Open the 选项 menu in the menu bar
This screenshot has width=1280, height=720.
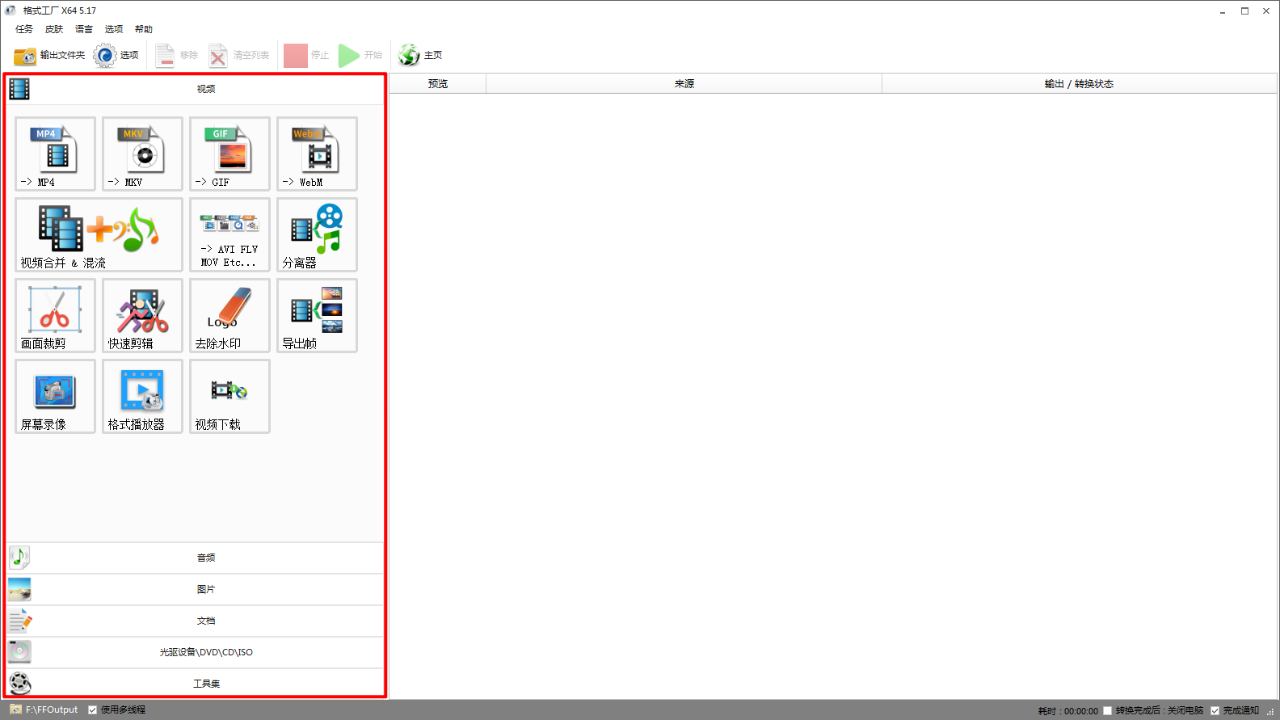coord(114,29)
